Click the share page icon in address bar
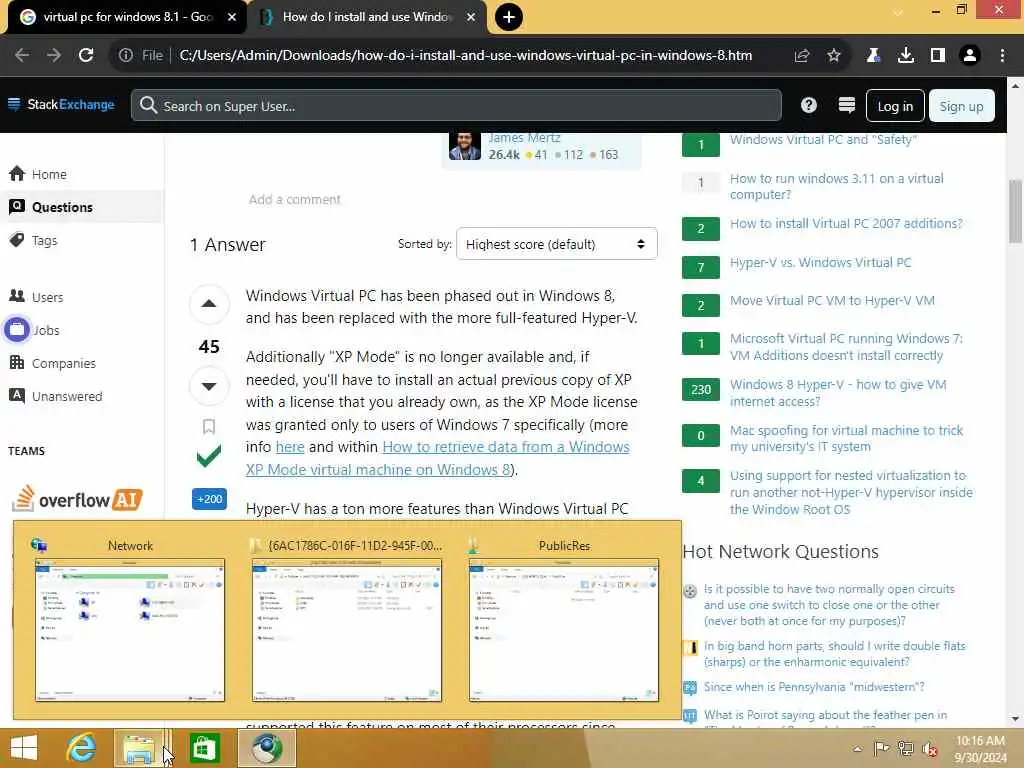The width and height of the screenshot is (1024, 768). tap(802, 56)
